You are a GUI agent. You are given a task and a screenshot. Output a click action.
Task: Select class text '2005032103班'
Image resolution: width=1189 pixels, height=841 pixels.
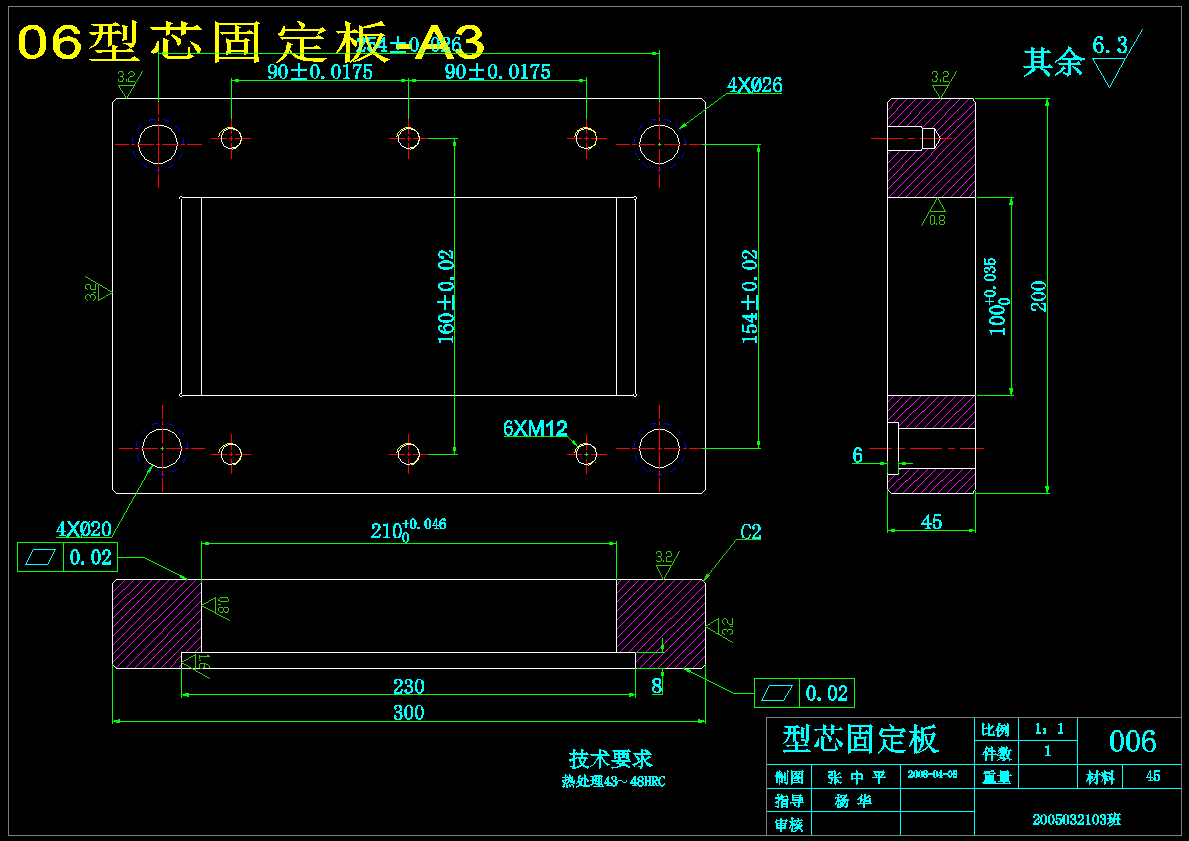pos(1077,819)
